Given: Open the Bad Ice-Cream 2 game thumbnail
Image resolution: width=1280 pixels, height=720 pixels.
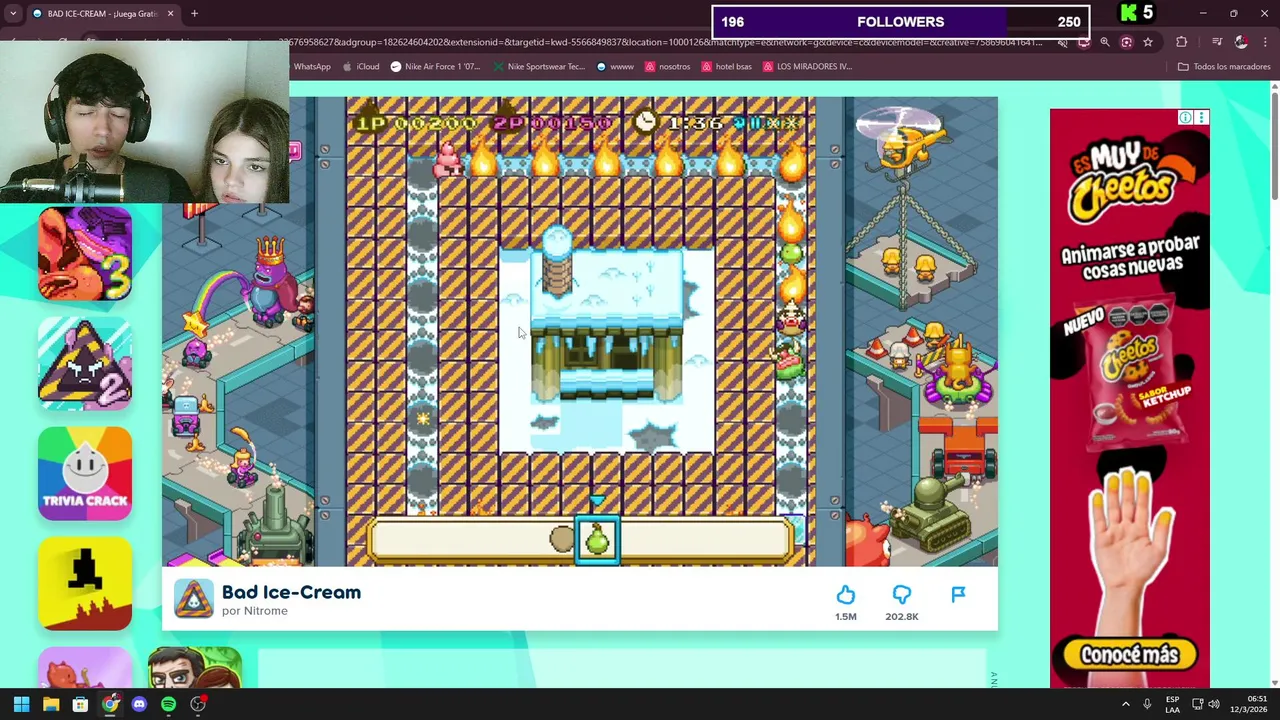Looking at the screenshot, I should [85, 364].
